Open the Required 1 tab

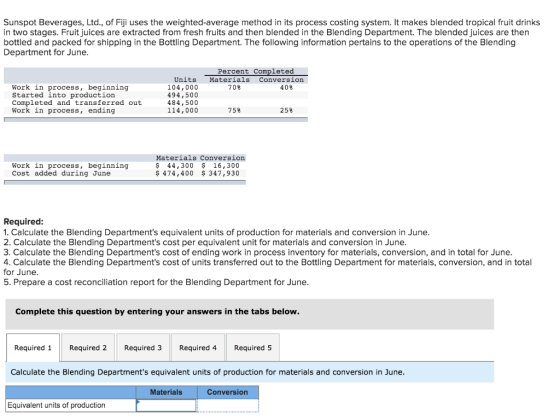pyautogui.click(x=33, y=348)
